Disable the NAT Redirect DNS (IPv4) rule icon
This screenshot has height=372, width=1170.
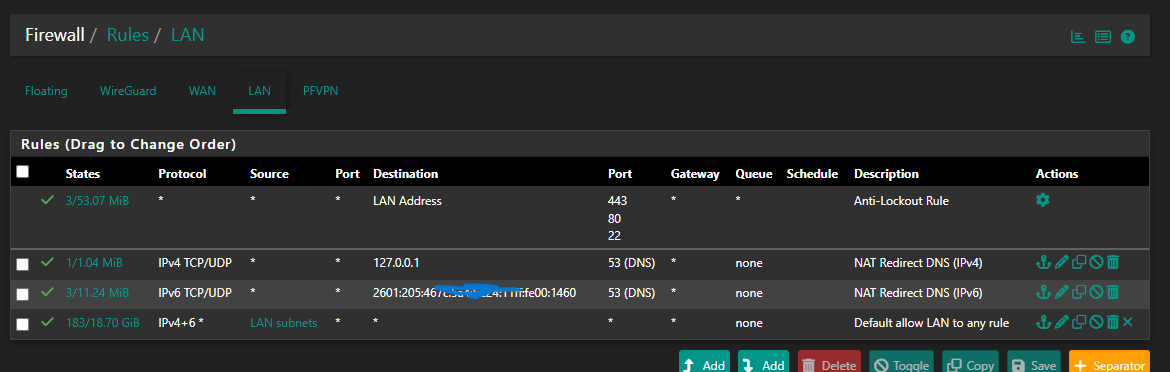coord(1095,262)
